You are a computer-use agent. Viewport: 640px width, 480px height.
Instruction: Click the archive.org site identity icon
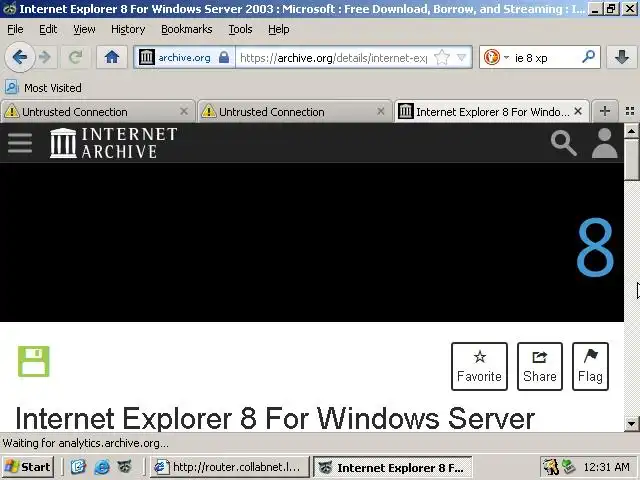pos(147,57)
